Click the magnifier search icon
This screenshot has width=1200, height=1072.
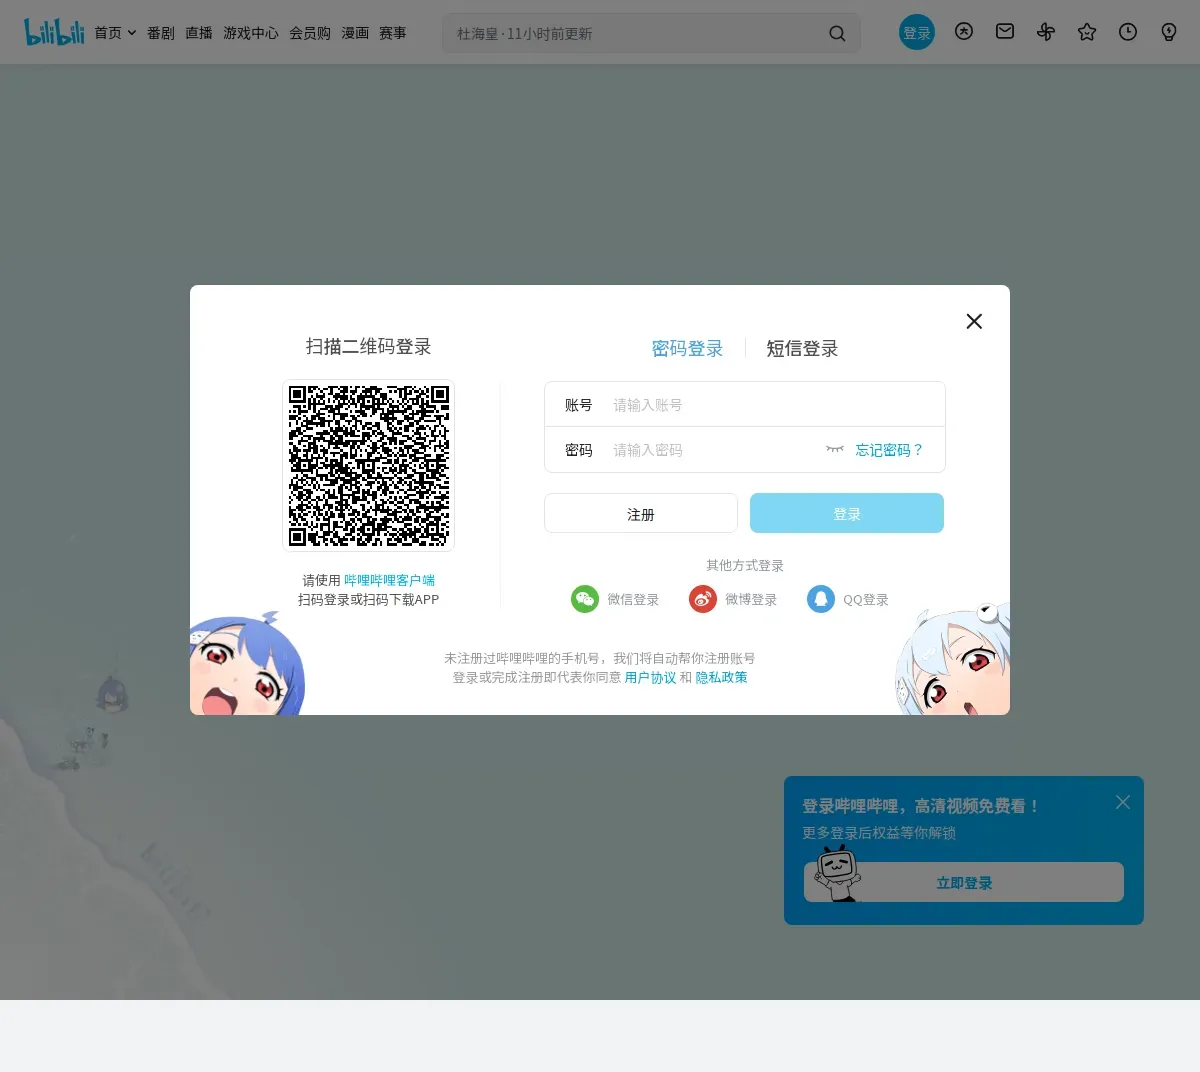[837, 33]
